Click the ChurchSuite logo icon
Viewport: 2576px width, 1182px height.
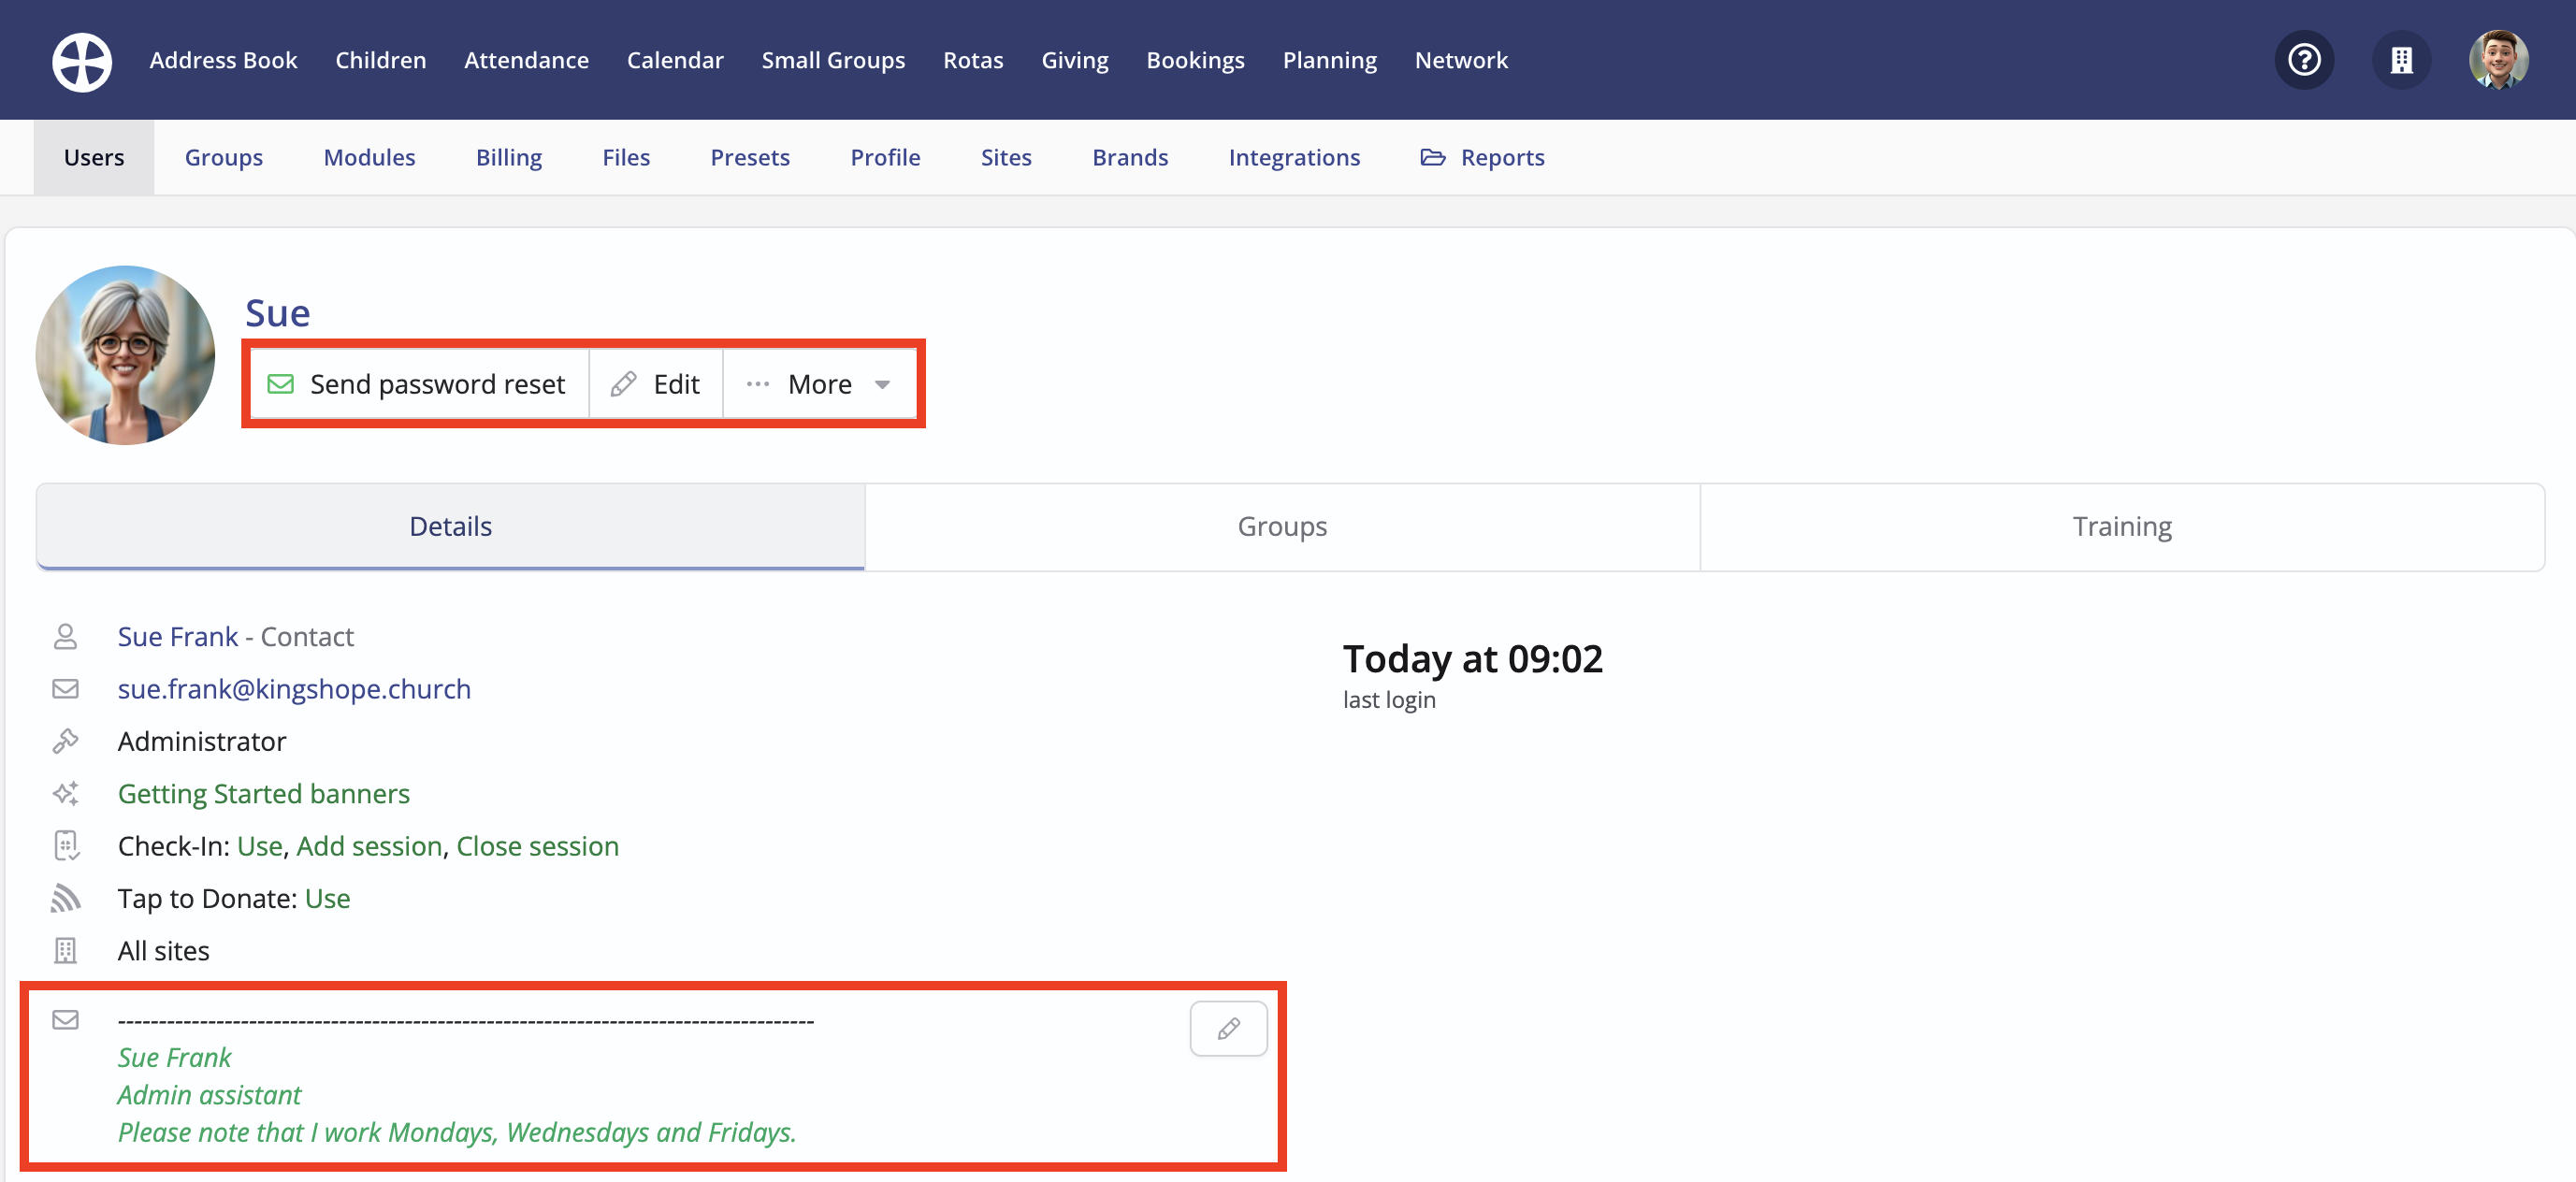[x=82, y=61]
